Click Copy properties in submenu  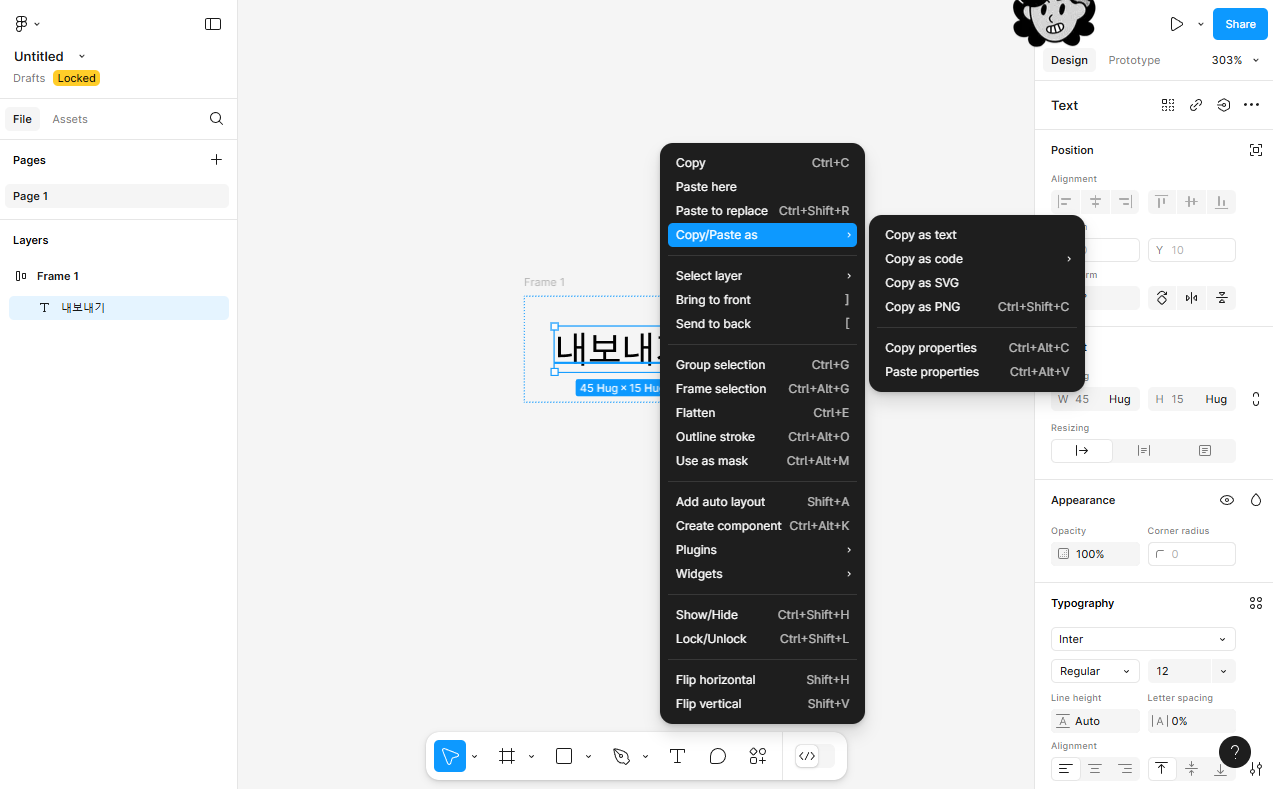click(x=977, y=348)
